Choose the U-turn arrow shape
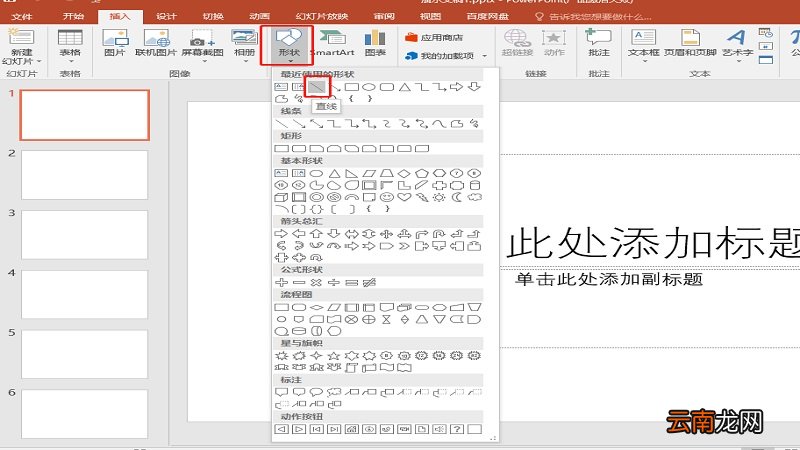The image size is (800, 450). pyautogui.click(x=439, y=234)
